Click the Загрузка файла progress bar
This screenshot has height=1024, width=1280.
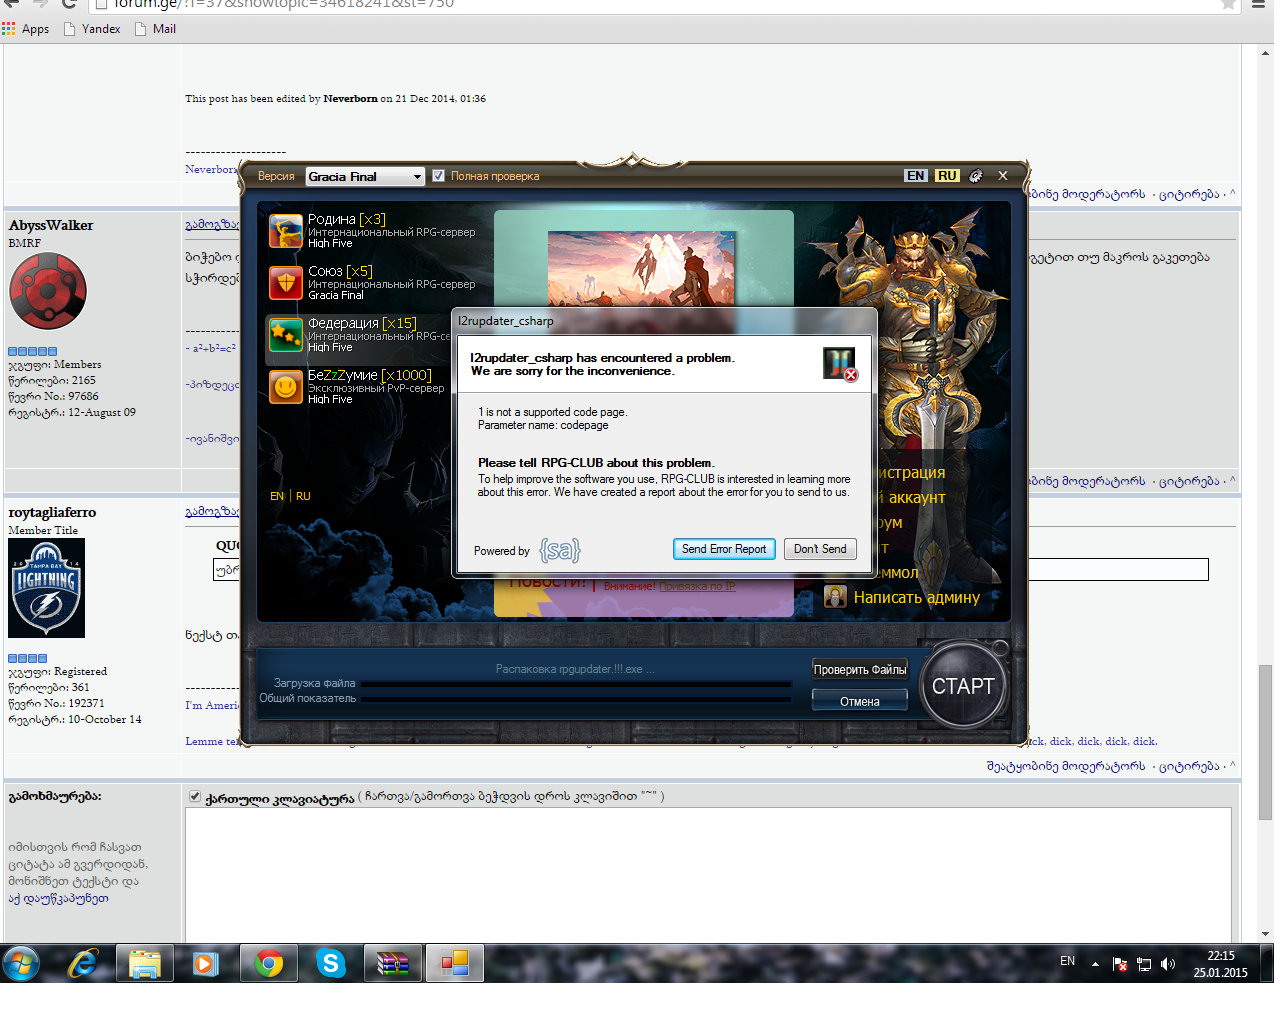(575, 685)
